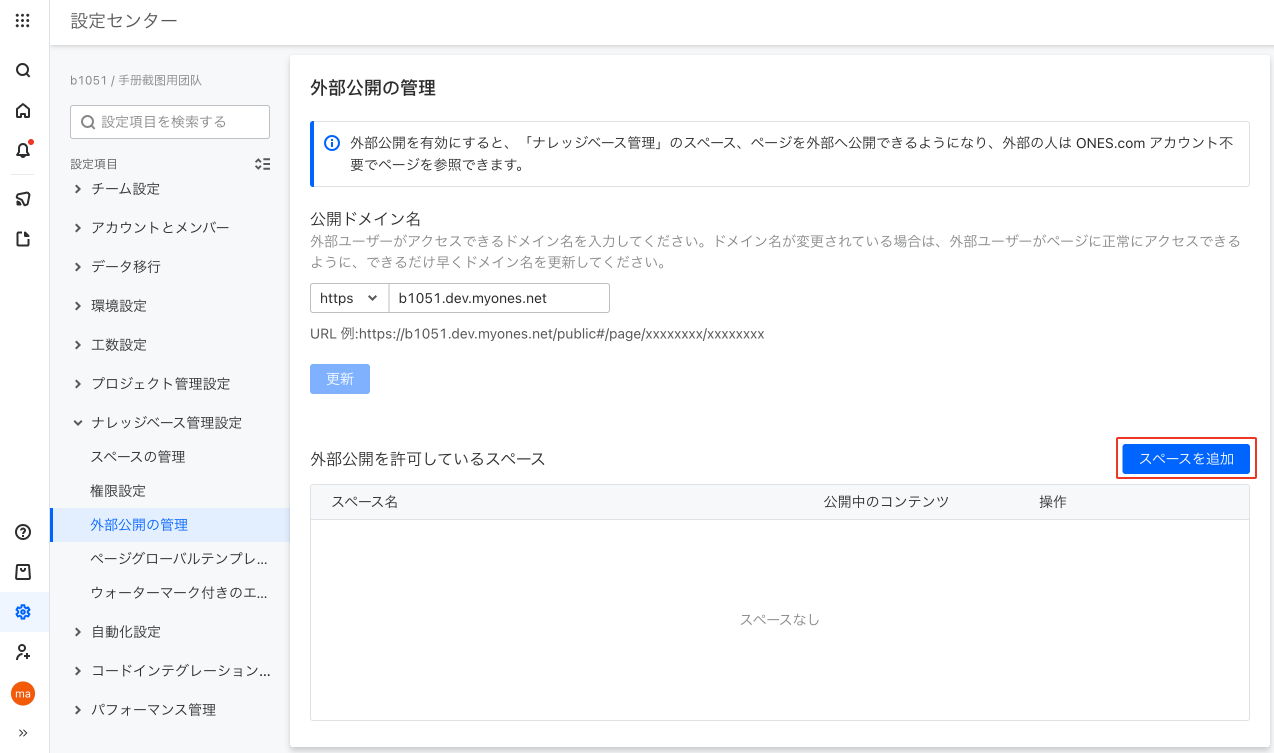Viewport: 1274px width, 753px height.
Task: Click the search magnifier icon in sidebar
Action: click(23, 71)
